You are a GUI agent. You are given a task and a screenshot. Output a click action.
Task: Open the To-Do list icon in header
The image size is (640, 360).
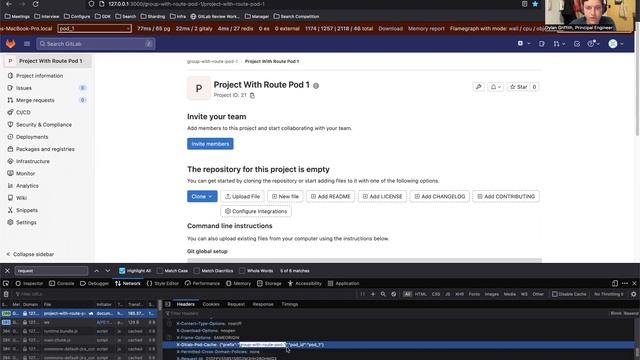[577, 44]
